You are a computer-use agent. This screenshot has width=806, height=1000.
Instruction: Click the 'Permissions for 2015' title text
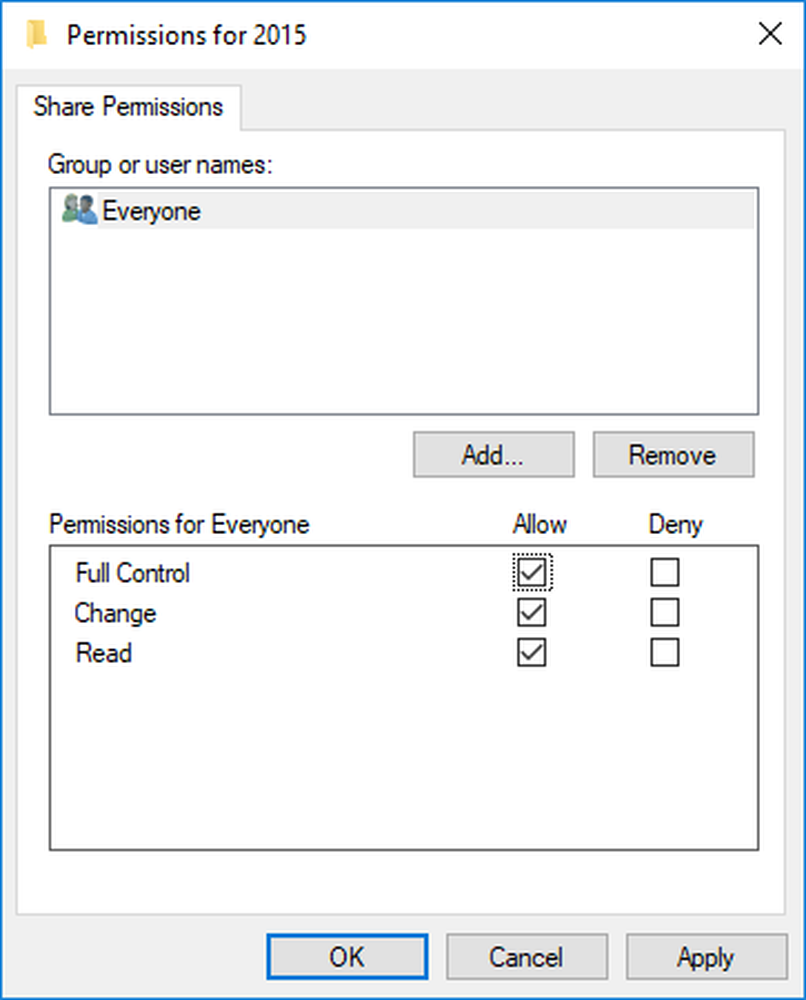click(x=186, y=36)
